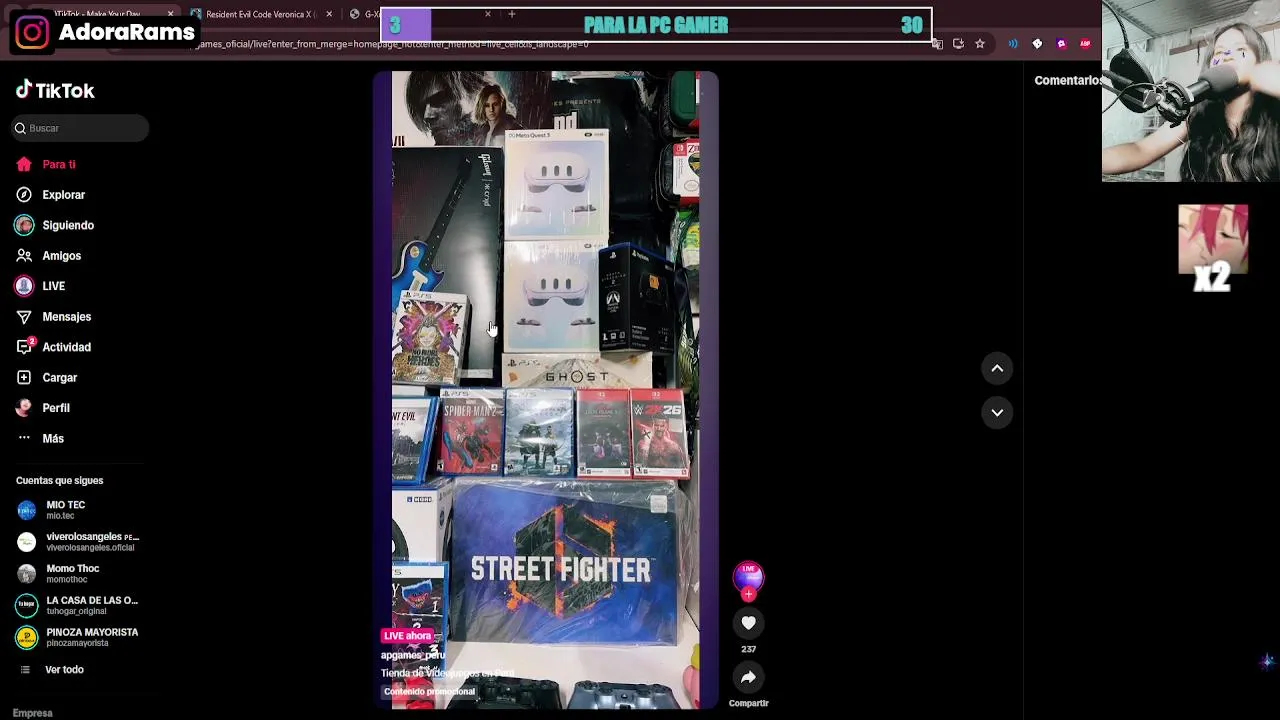Go to previous video with up arrow

[x=997, y=368]
